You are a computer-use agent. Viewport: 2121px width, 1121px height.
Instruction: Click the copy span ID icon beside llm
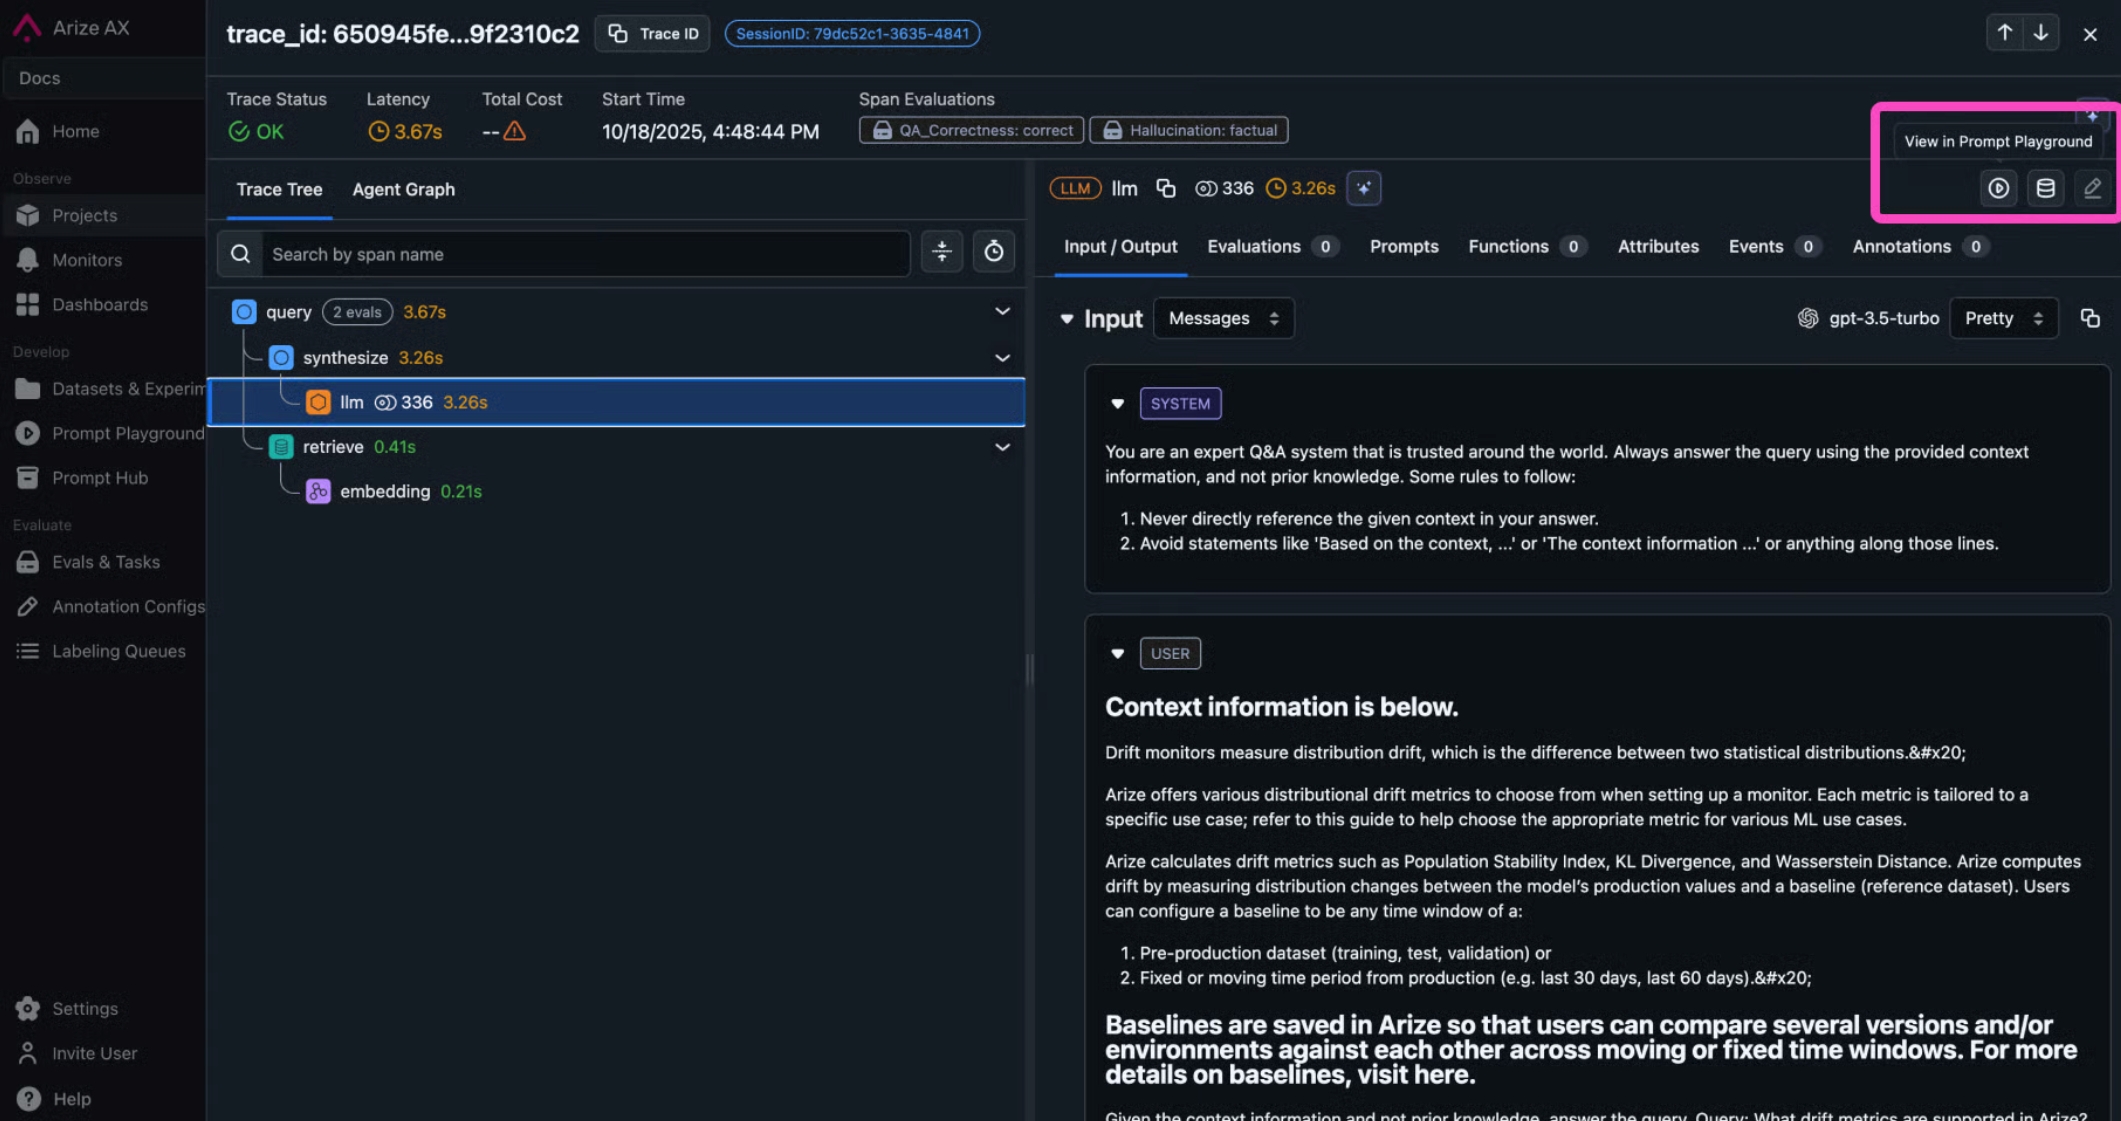[1165, 188]
